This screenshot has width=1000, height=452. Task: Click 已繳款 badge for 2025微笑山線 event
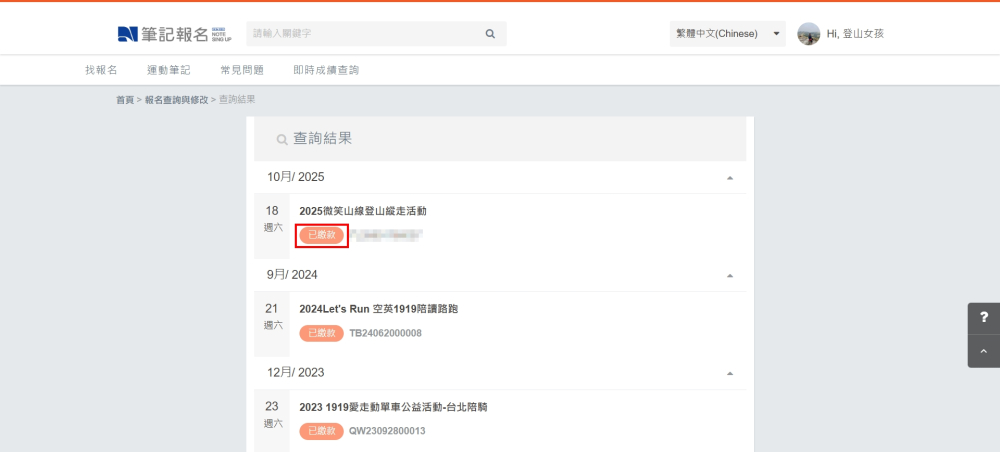click(x=321, y=235)
